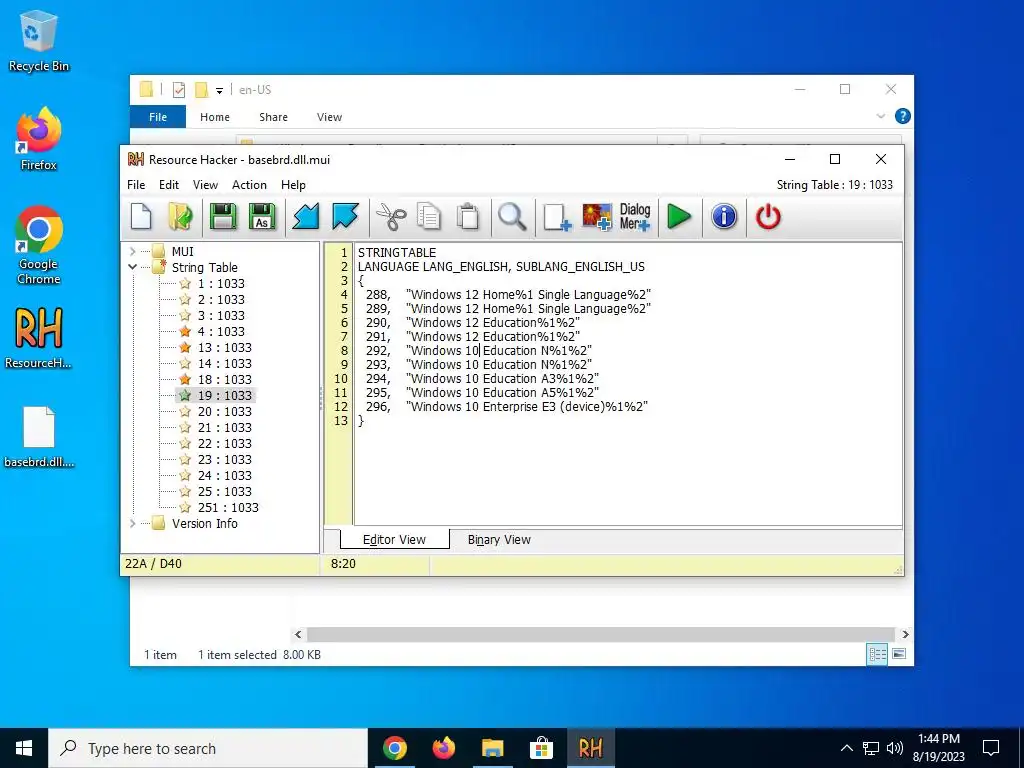Image resolution: width=1024 pixels, height=768 pixels.
Task: Click the Add image resource icon
Action: 597,217
